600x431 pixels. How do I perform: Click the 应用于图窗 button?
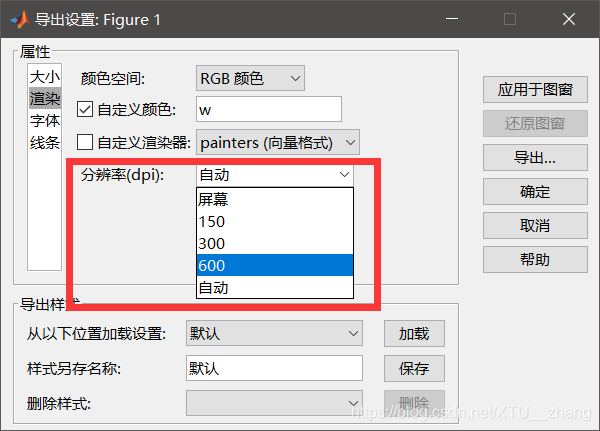coord(535,90)
